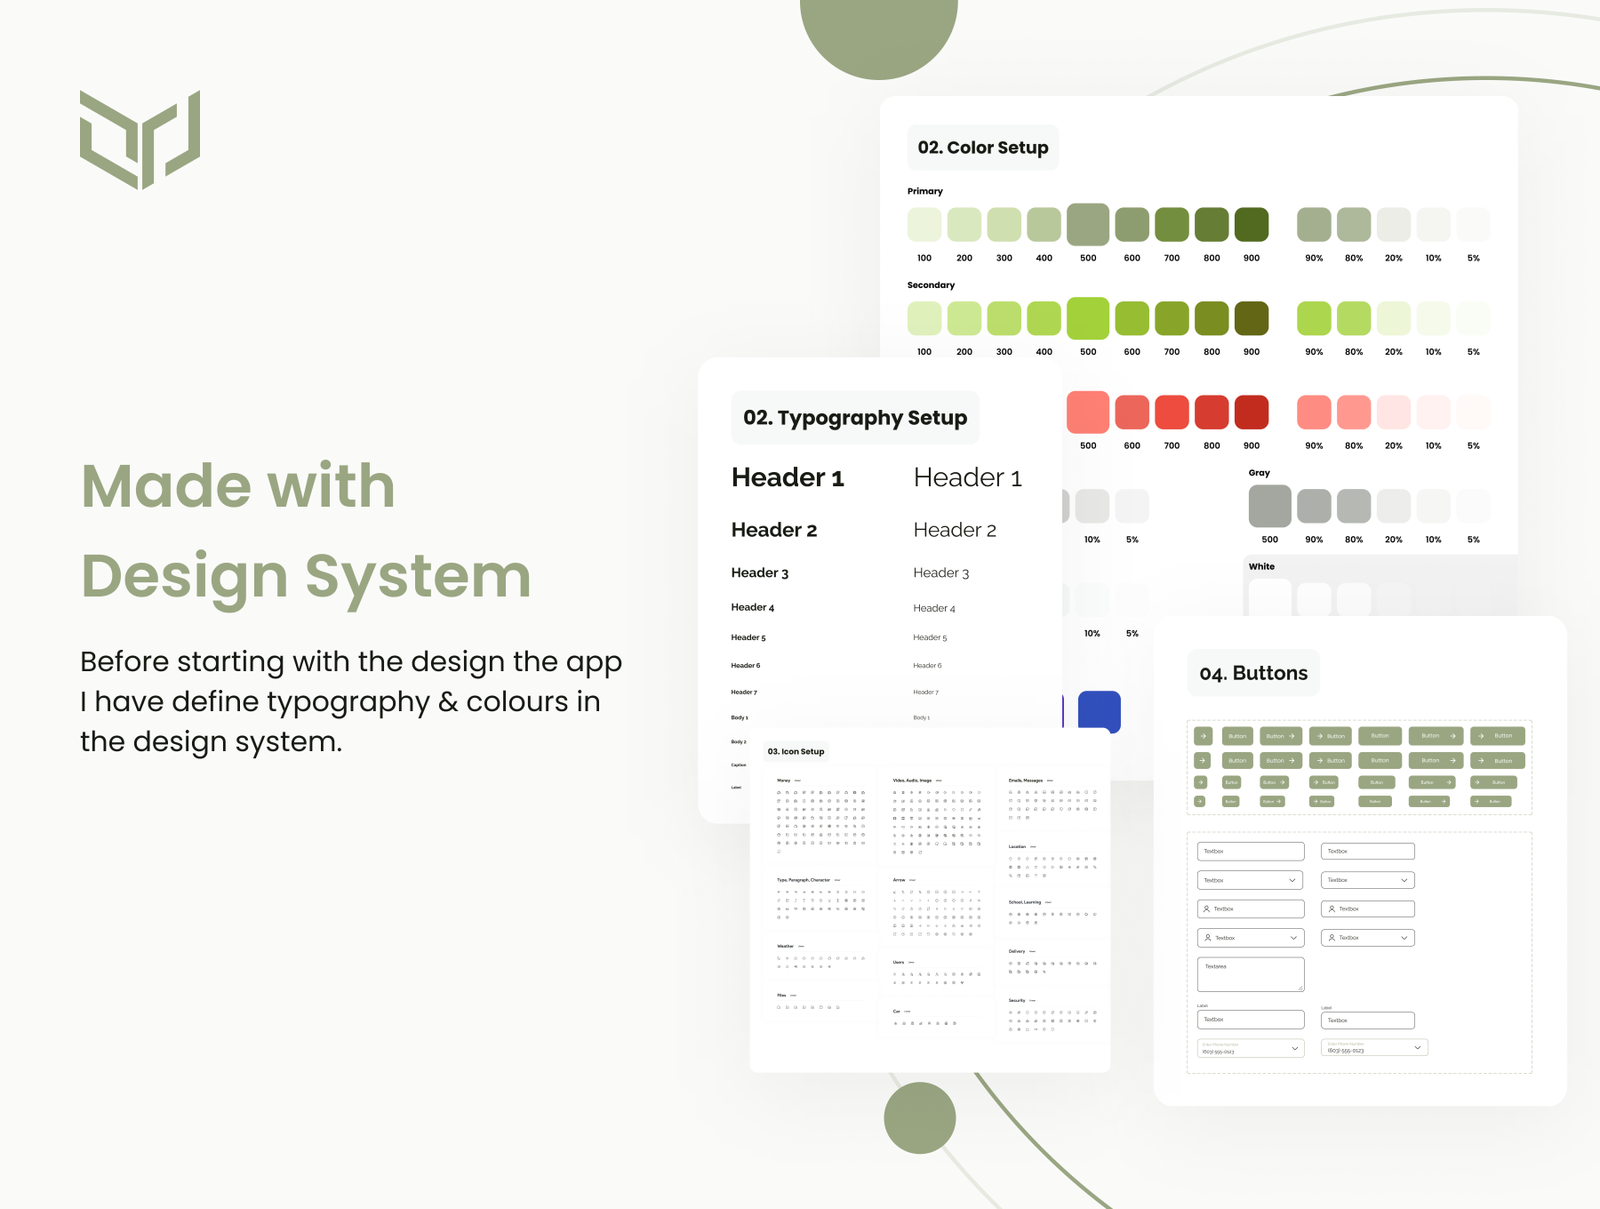This screenshot has width=1600, height=1209.
Task: Select the '04. Buttons' heading label
Action: [x=1253, y=674]
